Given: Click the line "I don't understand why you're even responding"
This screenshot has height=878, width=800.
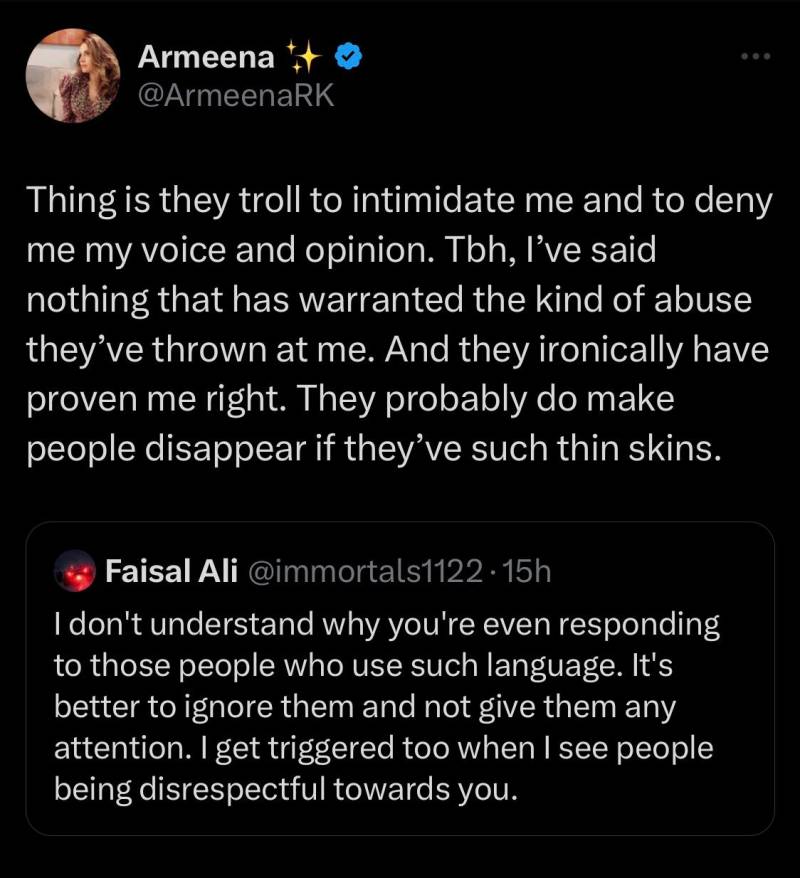Looking at the screenshot, I should pos(387,625).
